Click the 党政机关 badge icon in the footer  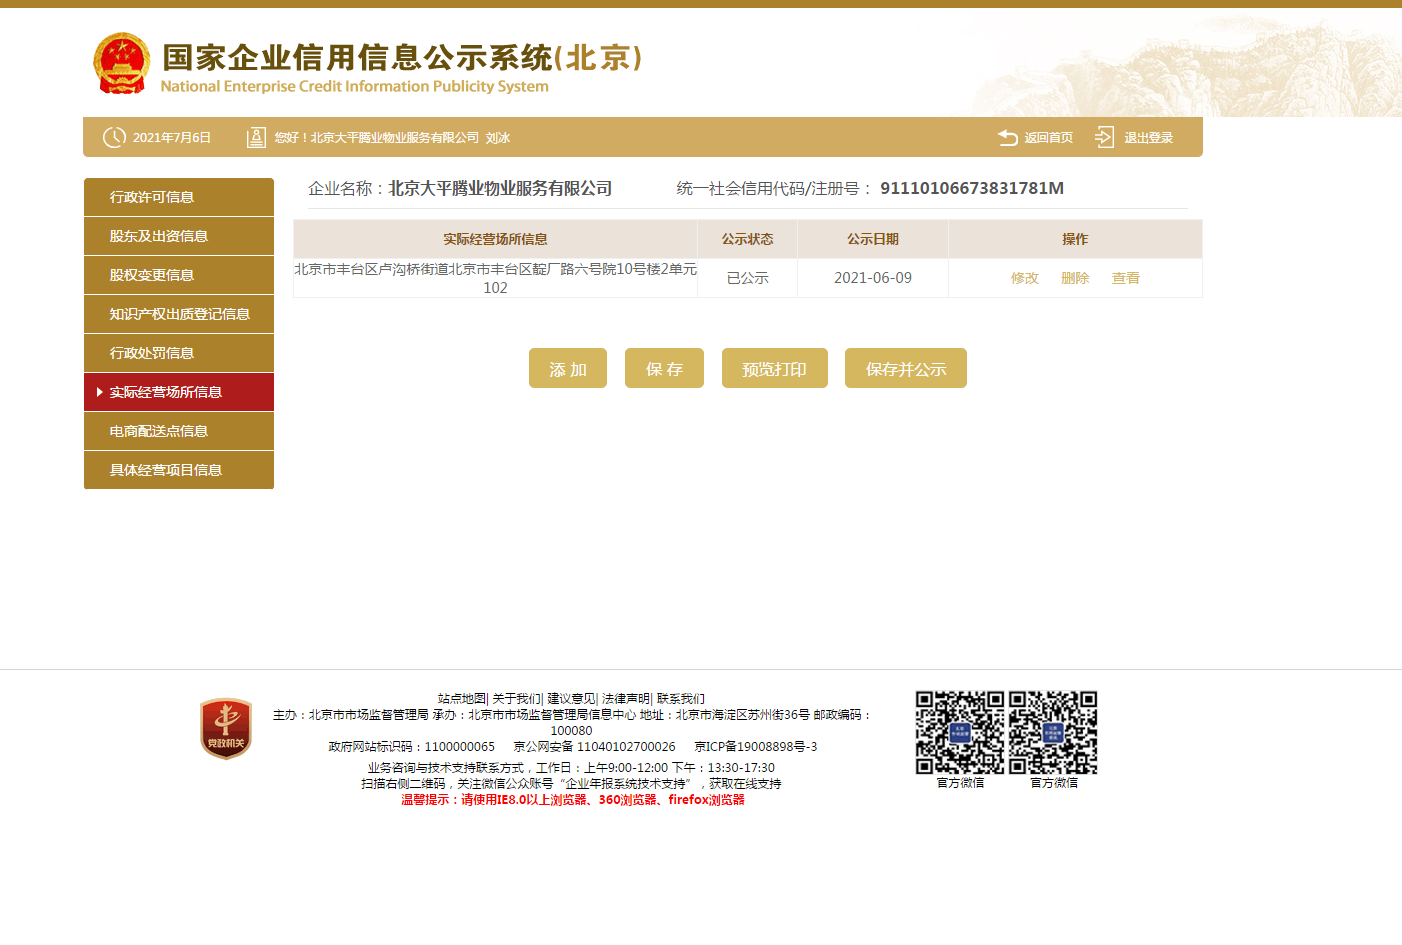[x=226, y=729]
